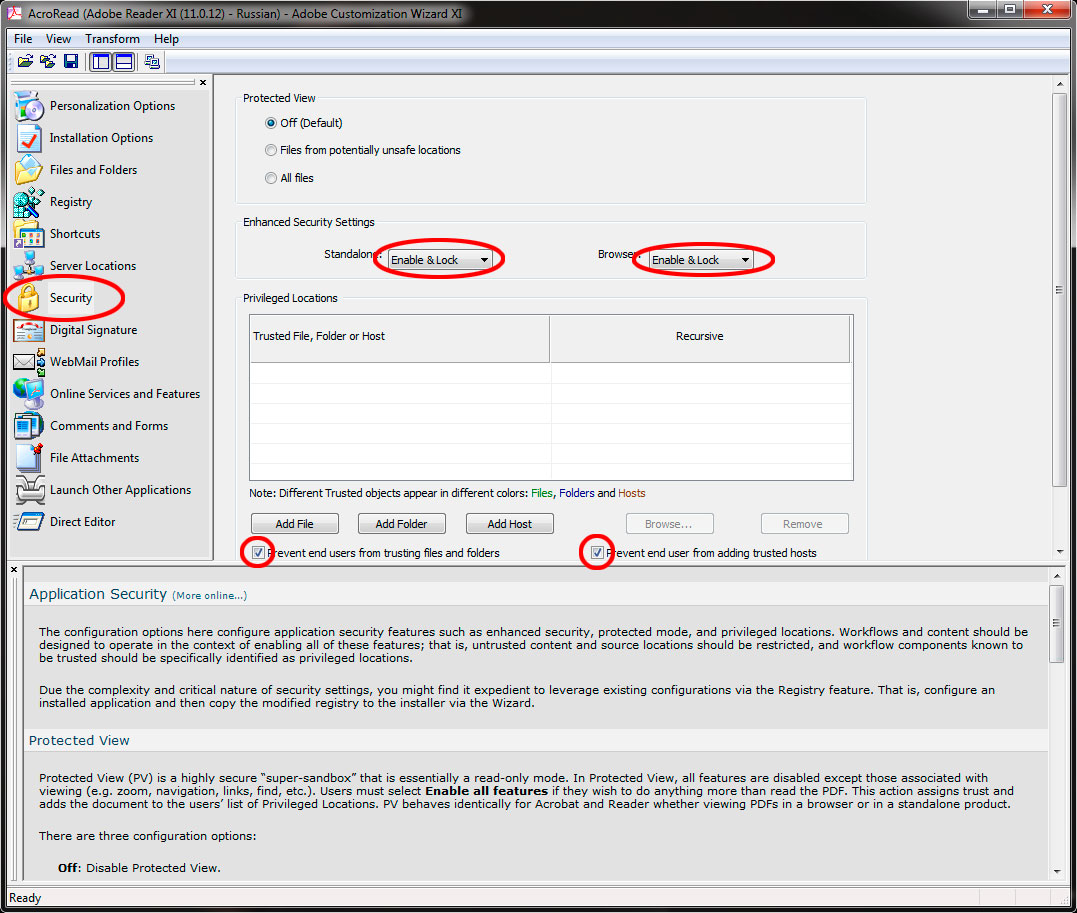Screen dimensions: 1077x913
Task: Open the File menu
Action: pyautogui.click(x=23, y=39)
